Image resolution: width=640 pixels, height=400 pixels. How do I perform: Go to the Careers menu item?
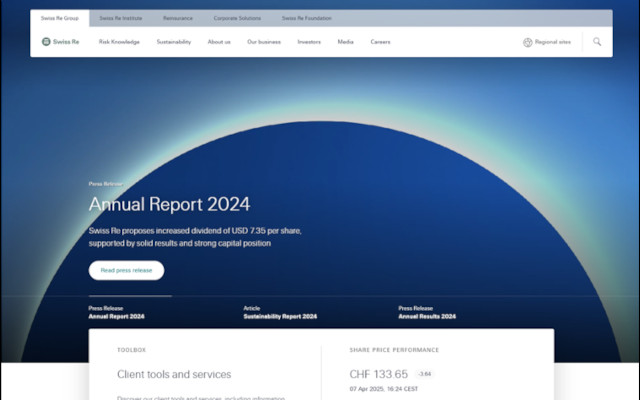pyautogui.click(x=380, y=42)
